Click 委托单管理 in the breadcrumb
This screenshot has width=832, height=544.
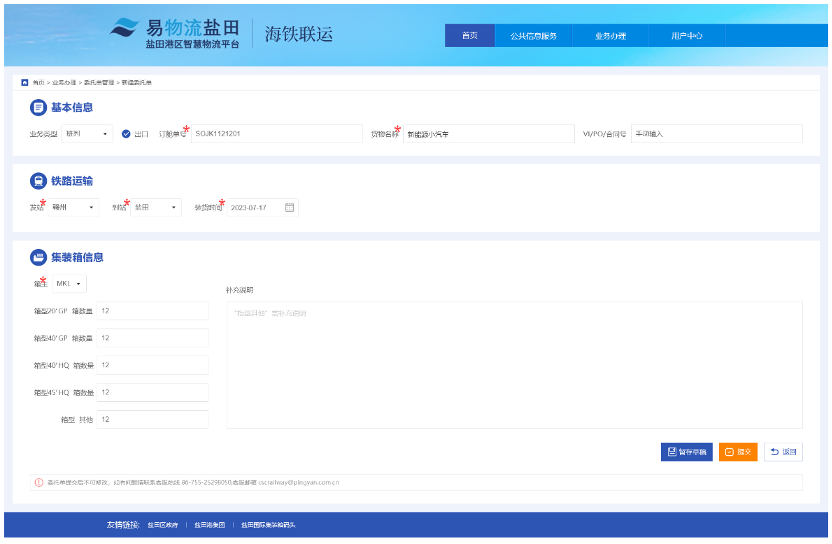(99, 82)
